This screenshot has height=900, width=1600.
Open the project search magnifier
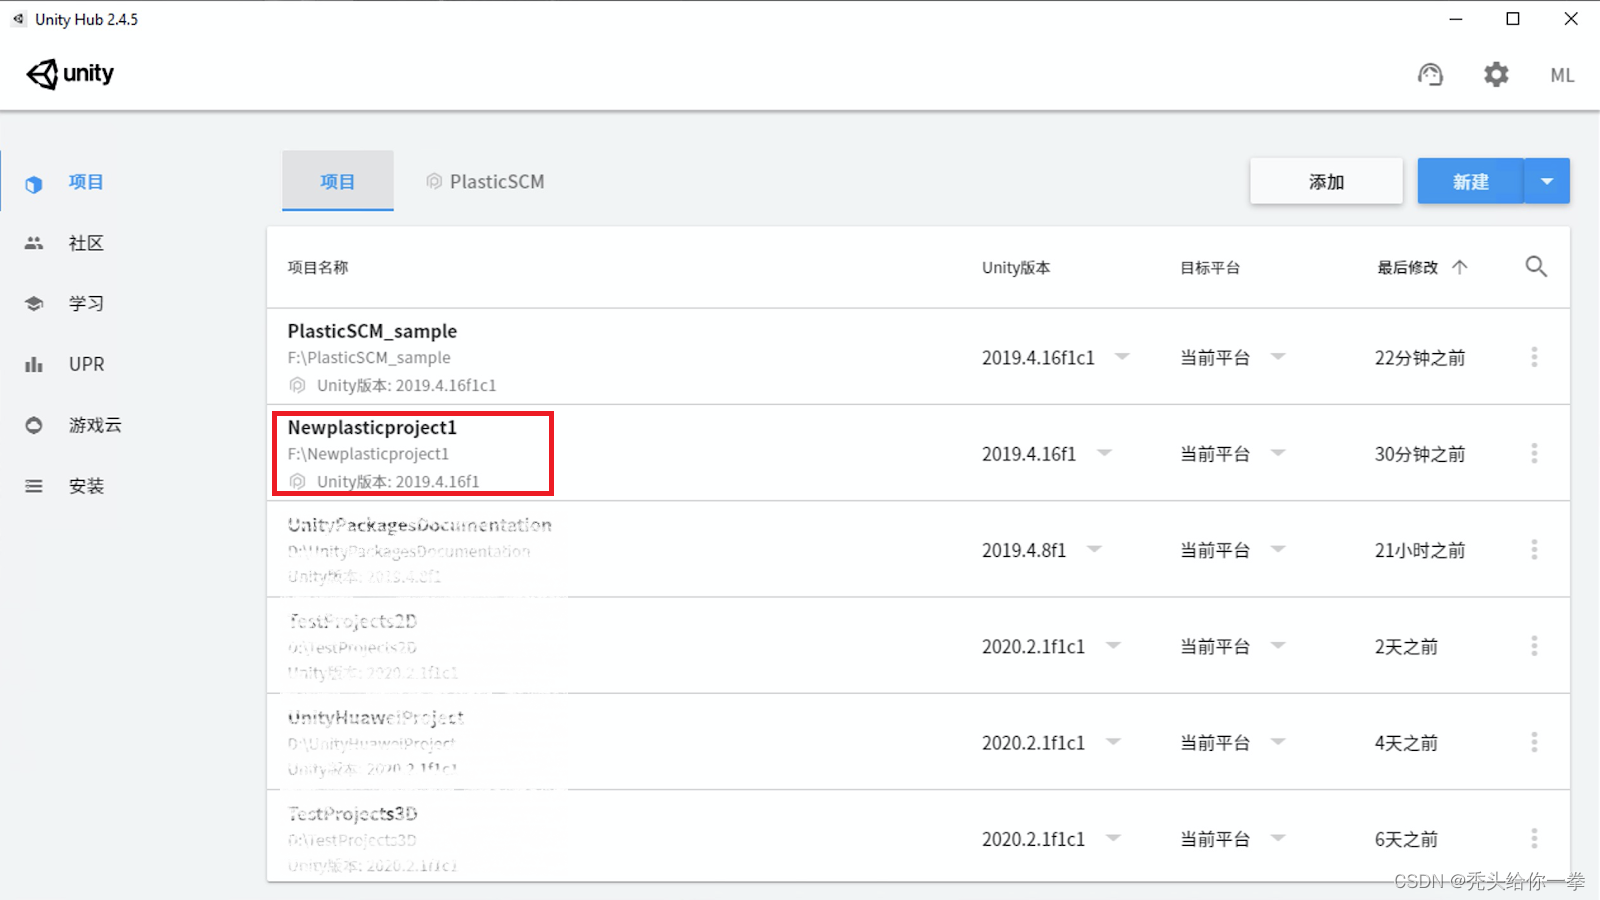(1536, 266)
